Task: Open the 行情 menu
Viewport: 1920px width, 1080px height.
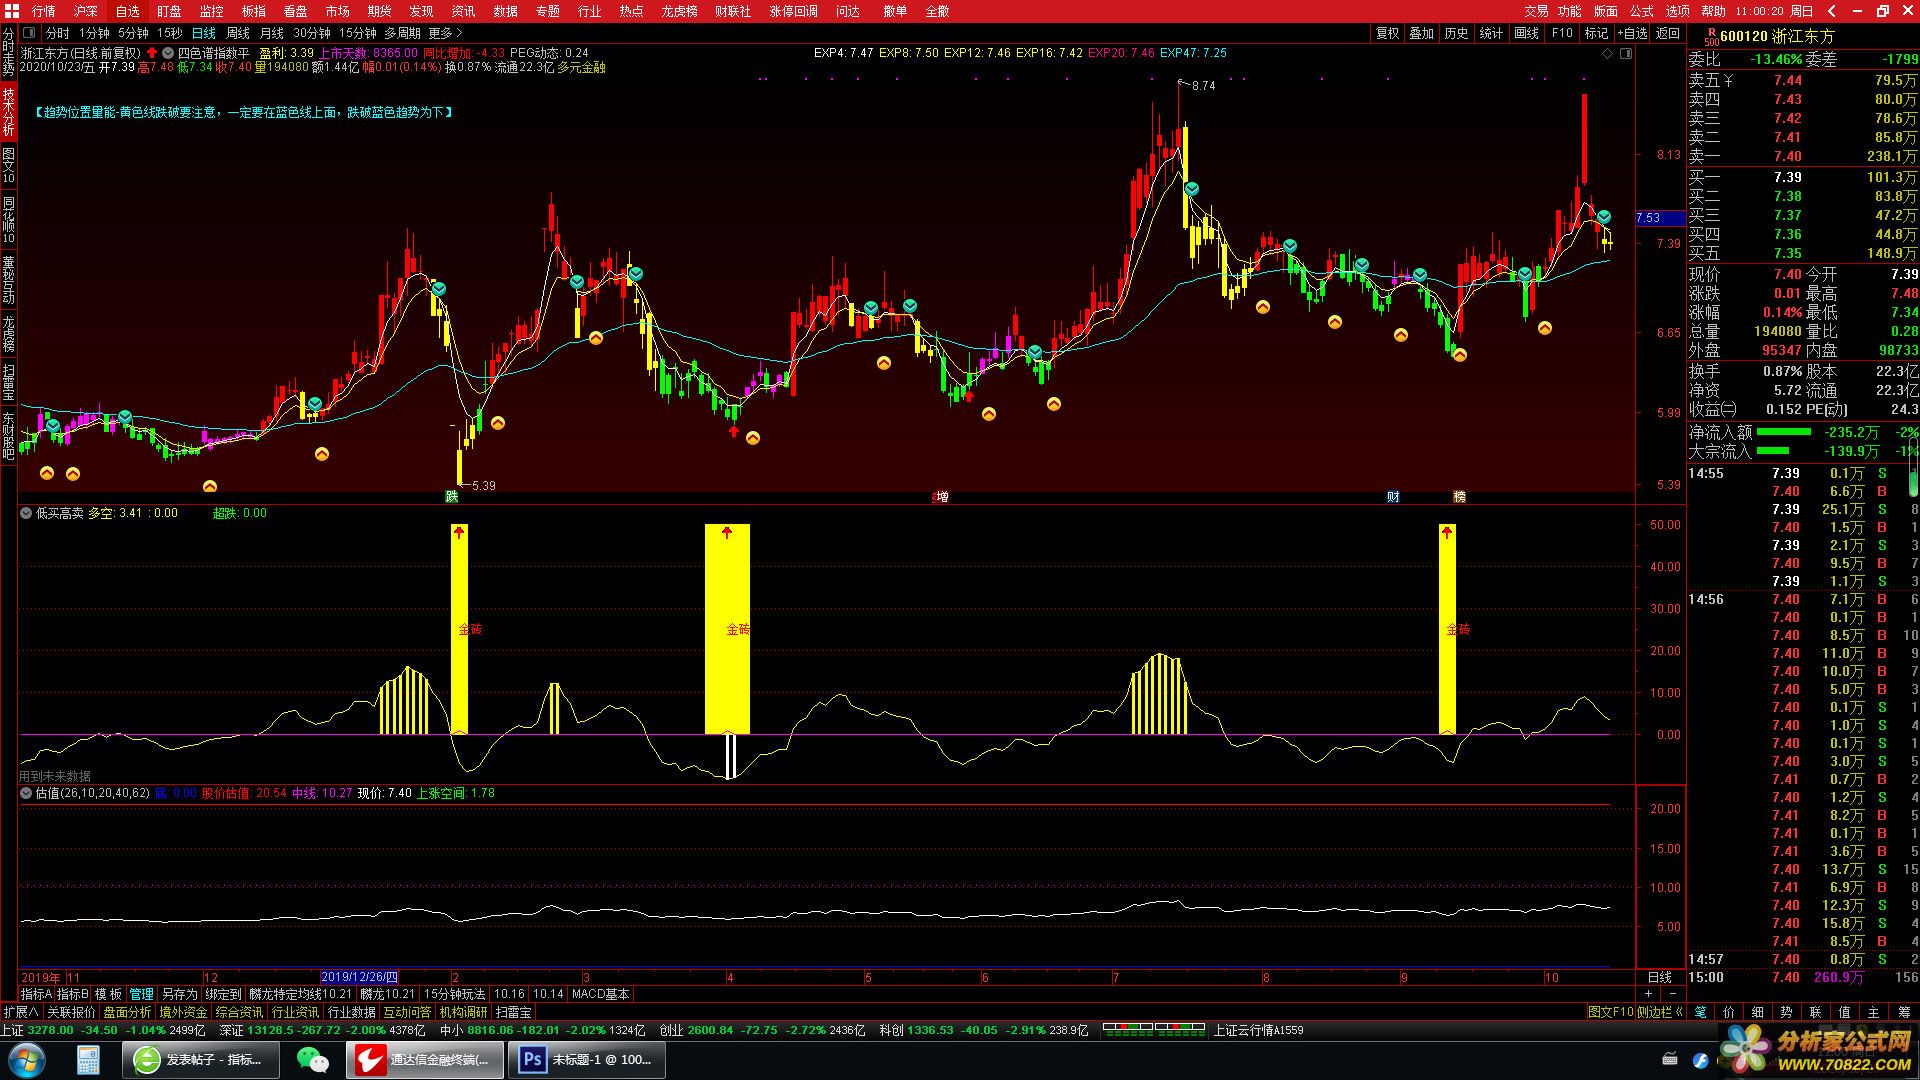Action: 44,11
